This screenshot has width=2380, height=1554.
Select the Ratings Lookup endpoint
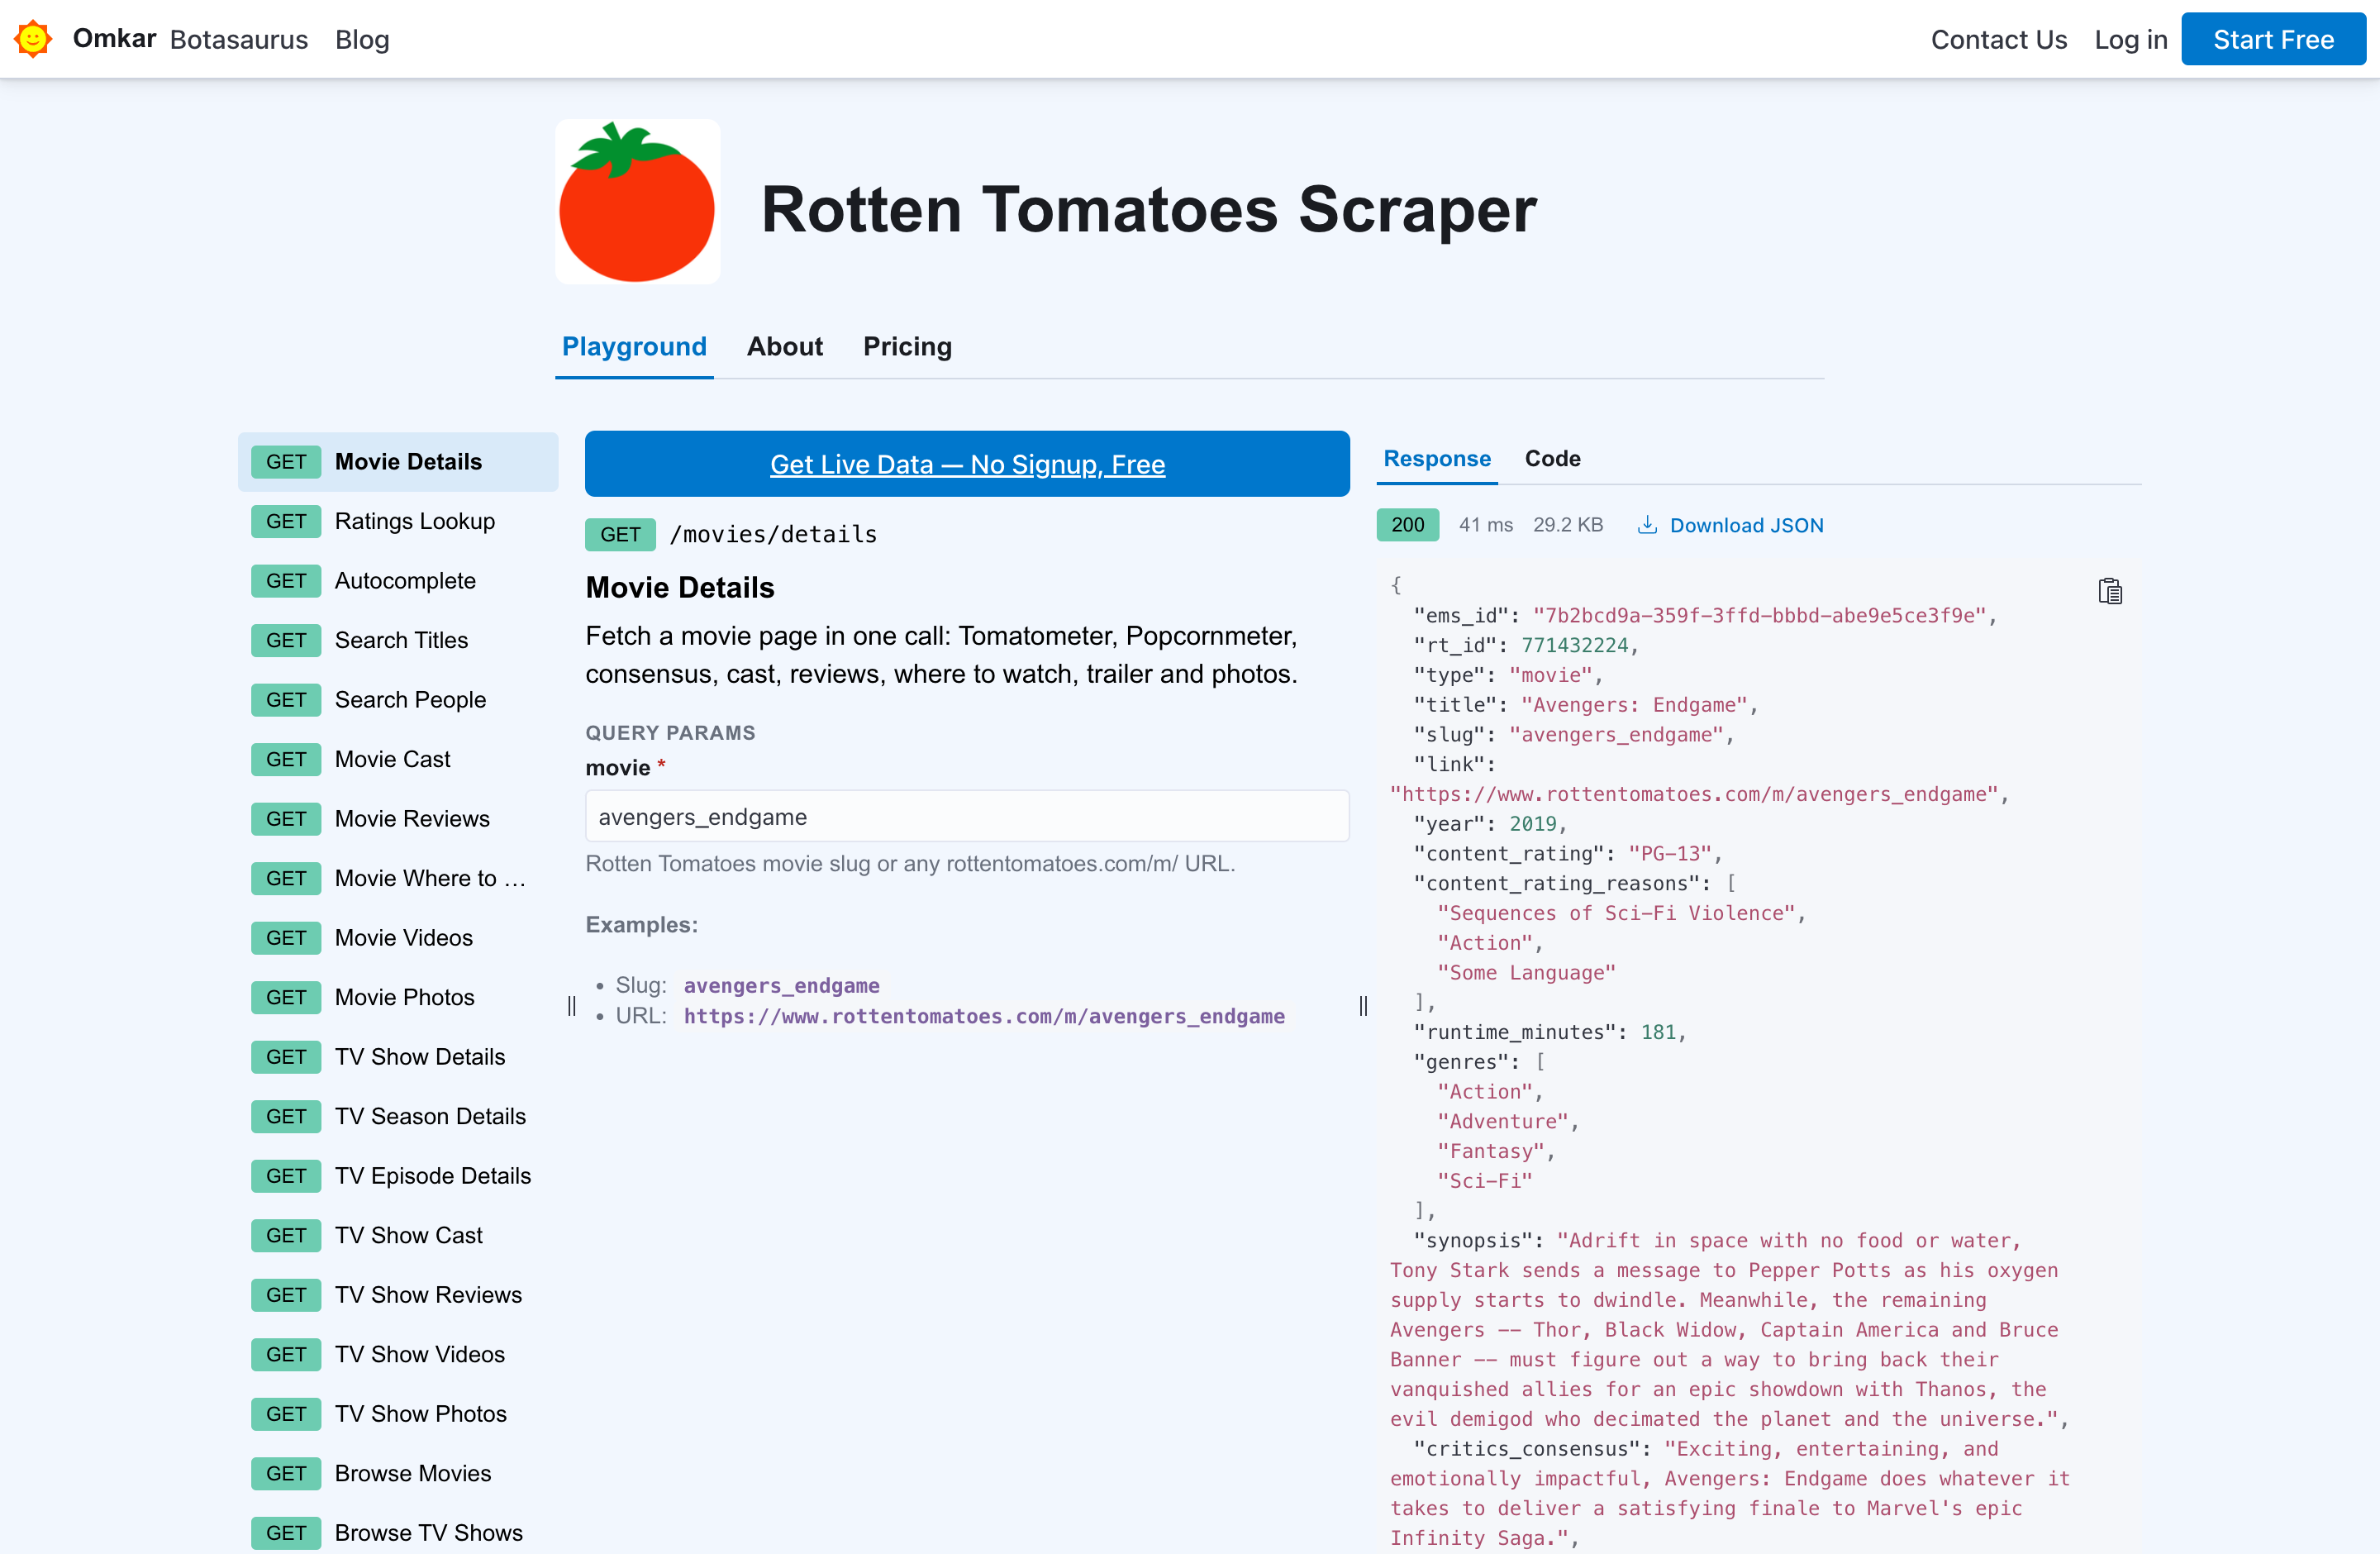398,521
